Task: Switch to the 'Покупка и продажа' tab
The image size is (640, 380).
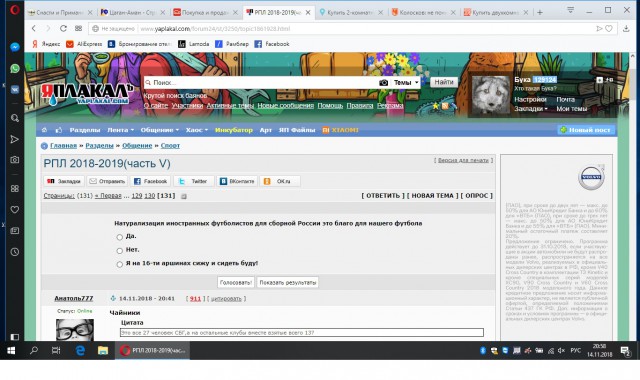Action: tap(206, 13)
